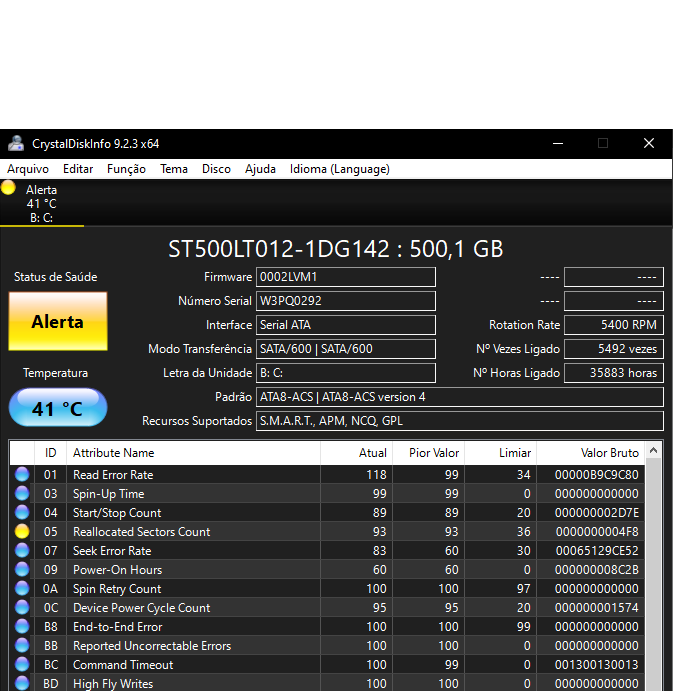This screenshot has width=673, height=691.
Task: Open the Editar menu
Action: (x=78, y=169)
